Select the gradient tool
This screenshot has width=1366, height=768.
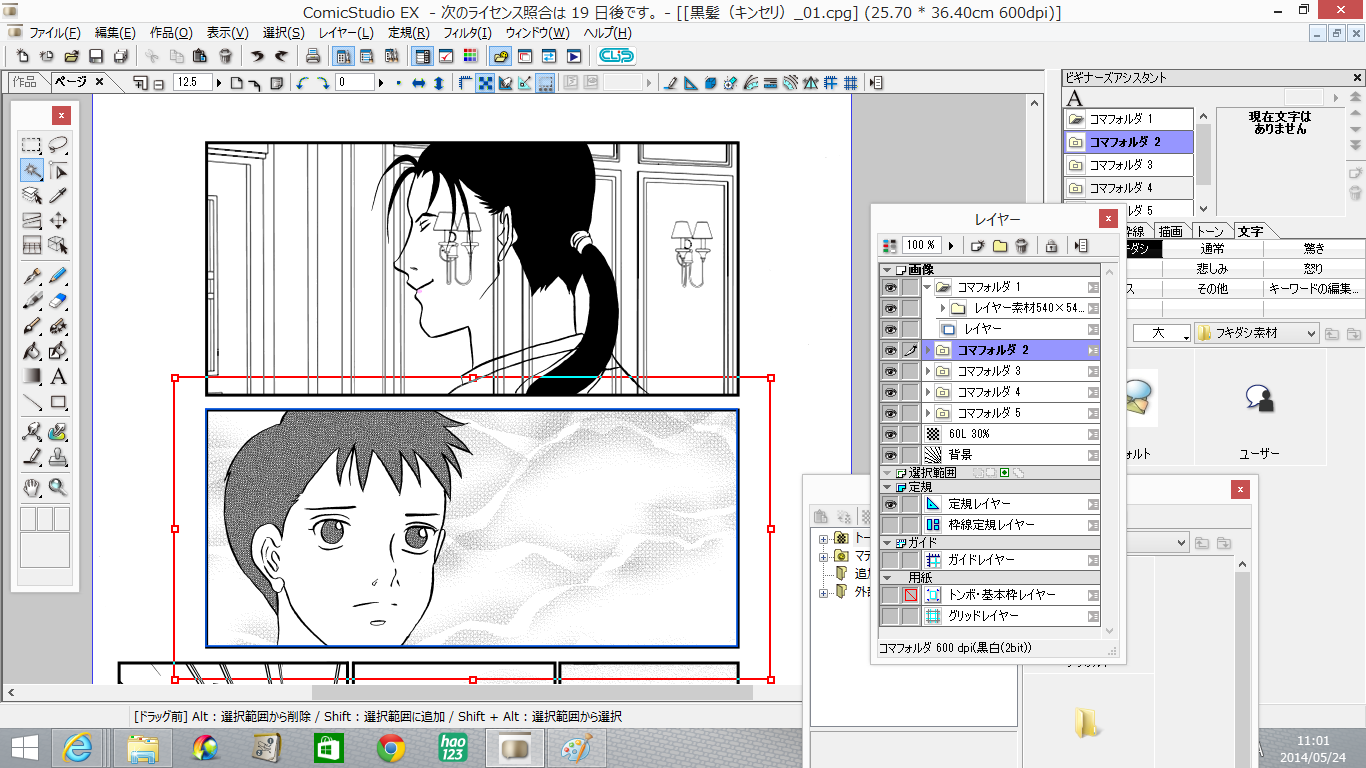[x=32, y=377]
